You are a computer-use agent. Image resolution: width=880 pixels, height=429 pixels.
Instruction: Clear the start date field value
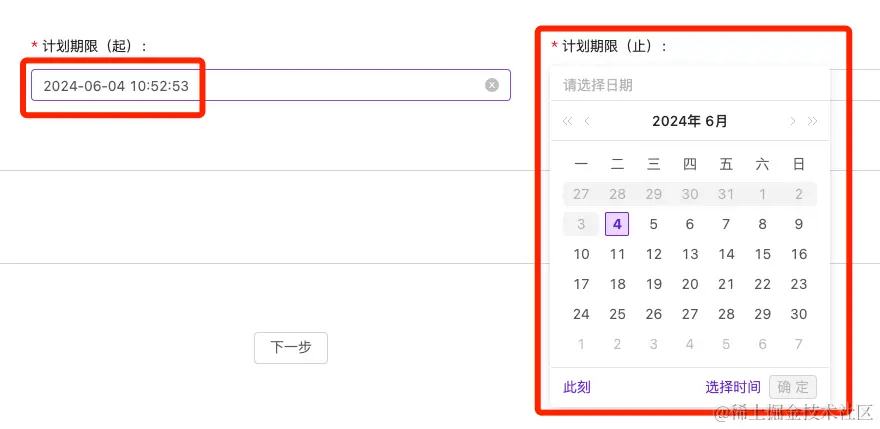pyautogui.click(x=492, y=85)
